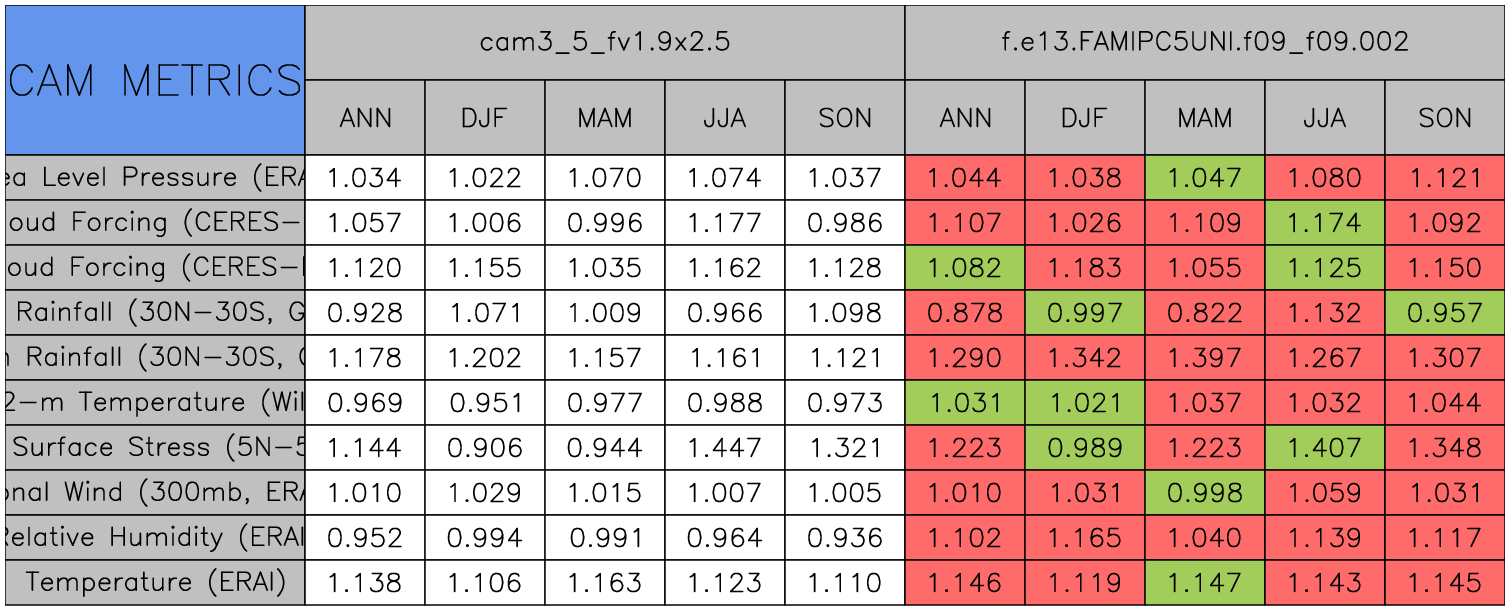Click SON header under cam3_5_fv1.9x2.5
Screen dimensions: 1510x611
pyautogui.click(x=845, y=118)
